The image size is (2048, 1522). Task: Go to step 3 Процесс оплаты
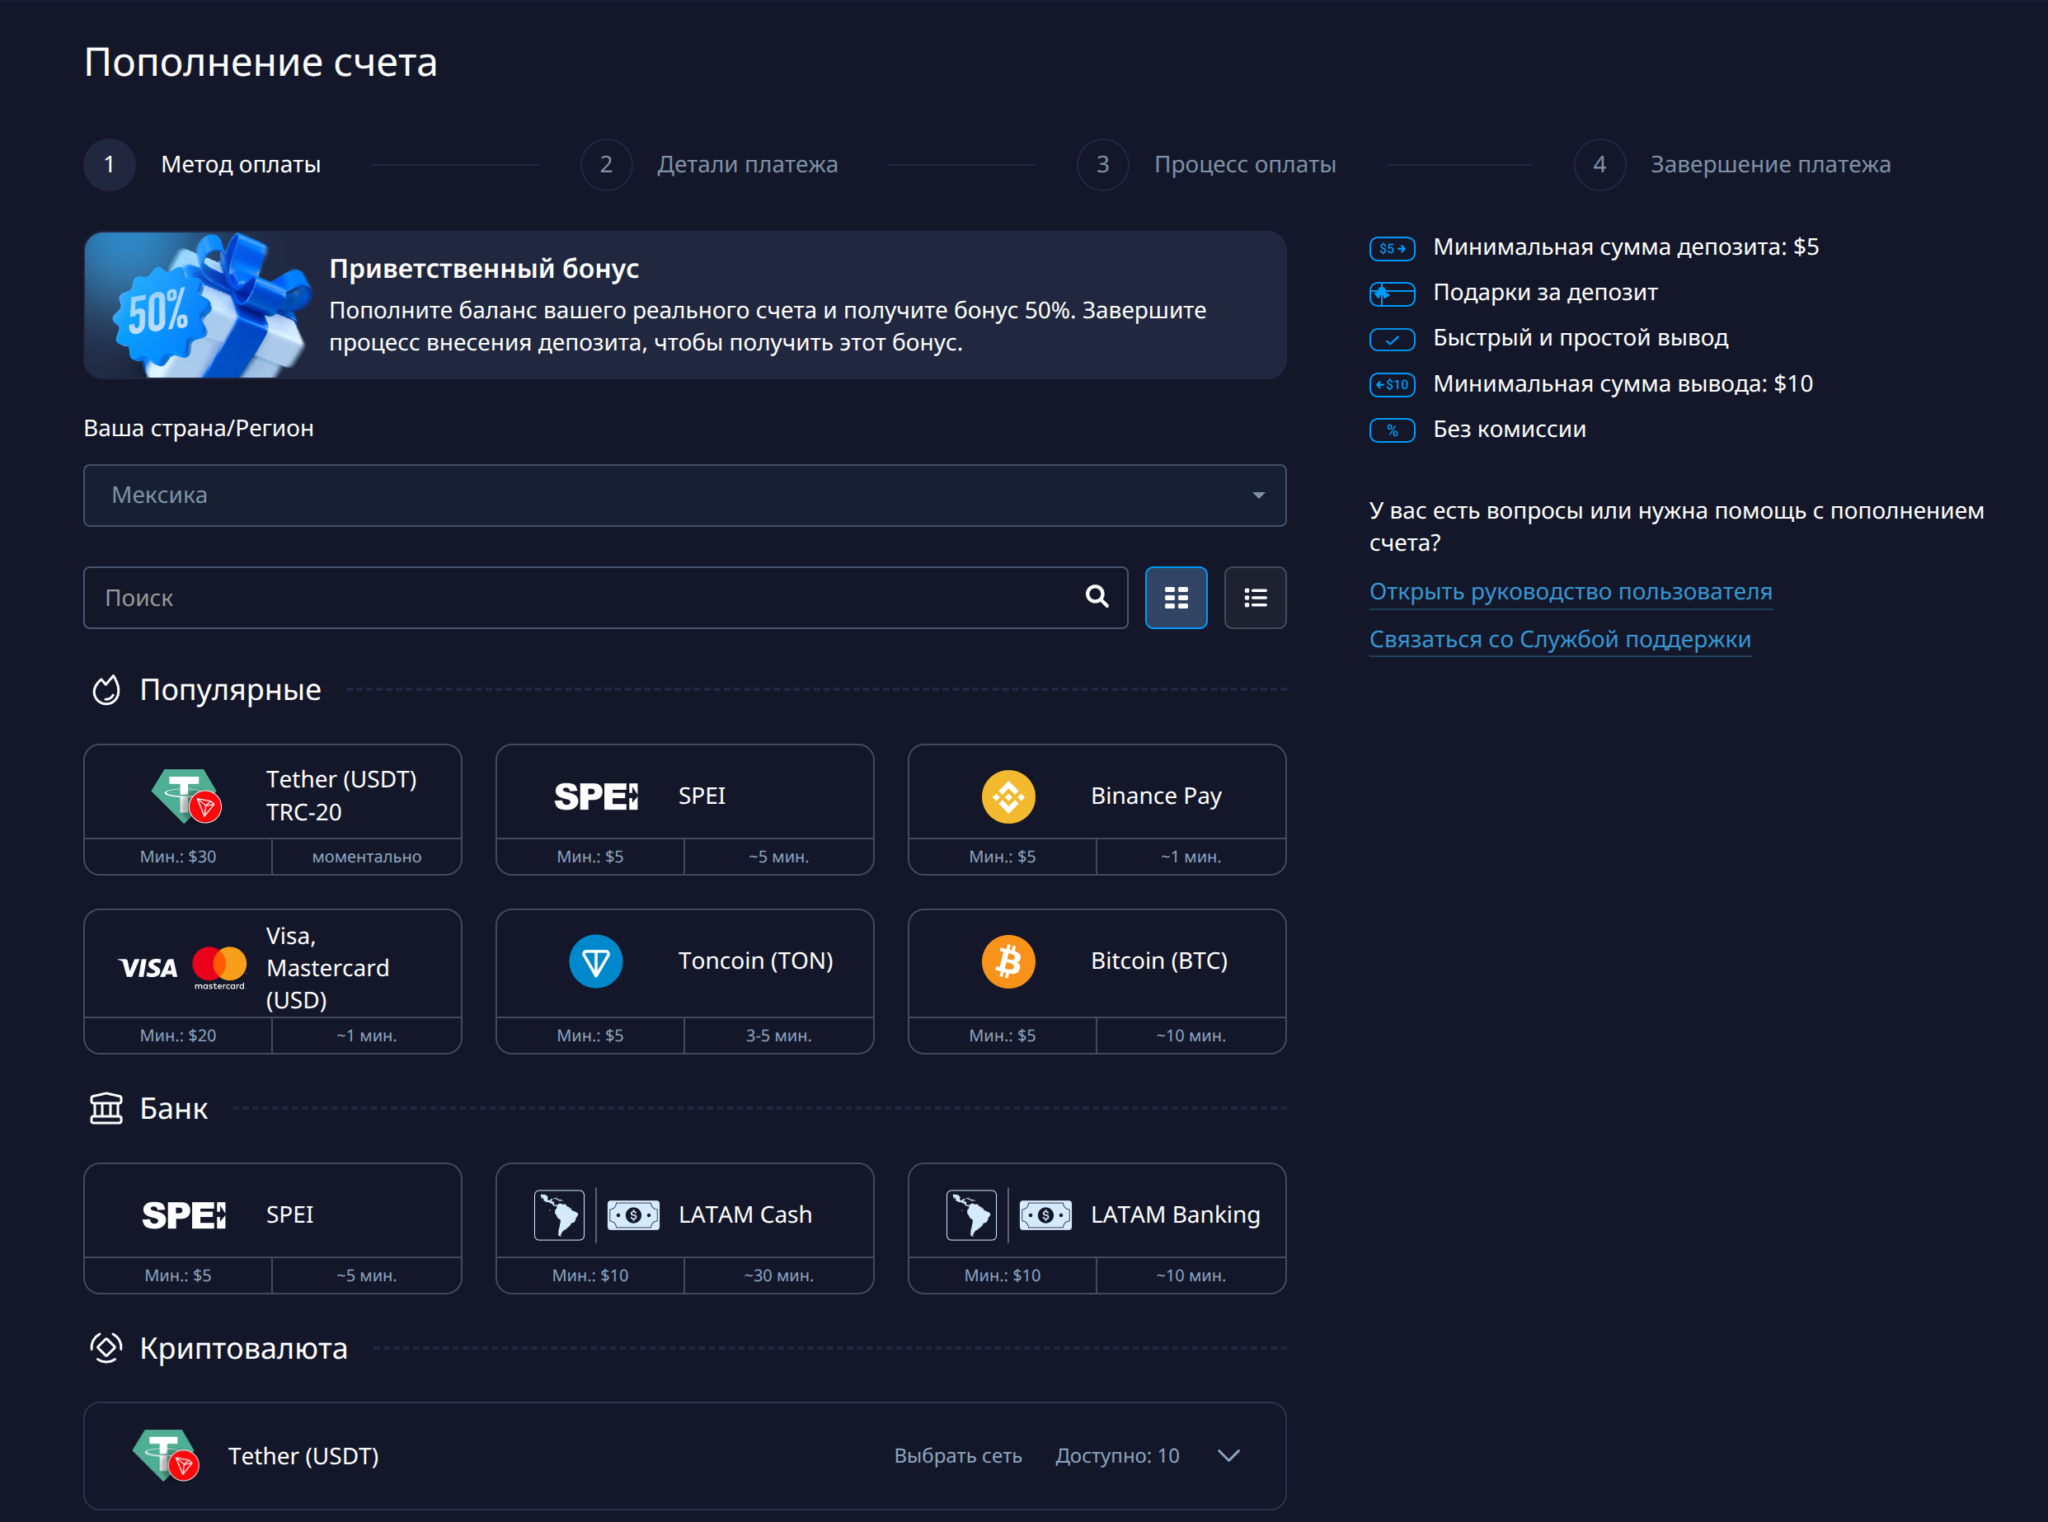click(x=1244, y=165)
